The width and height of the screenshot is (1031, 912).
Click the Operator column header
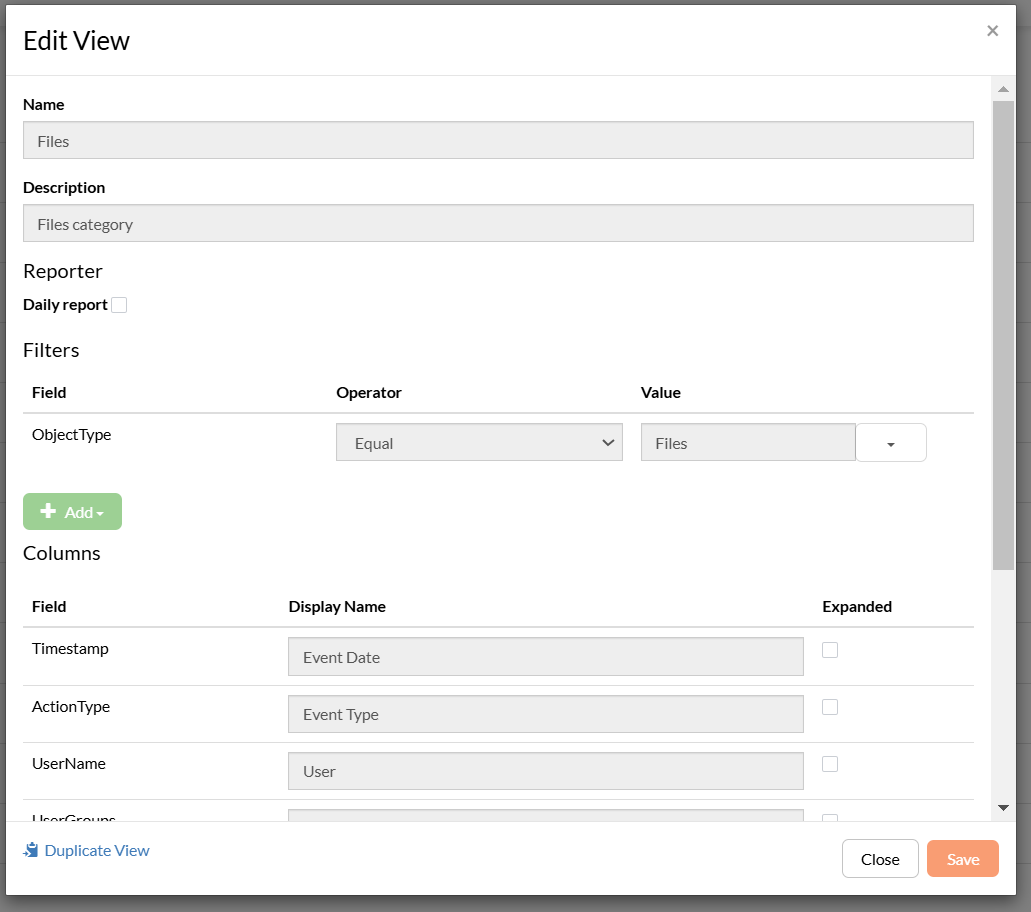369,393
